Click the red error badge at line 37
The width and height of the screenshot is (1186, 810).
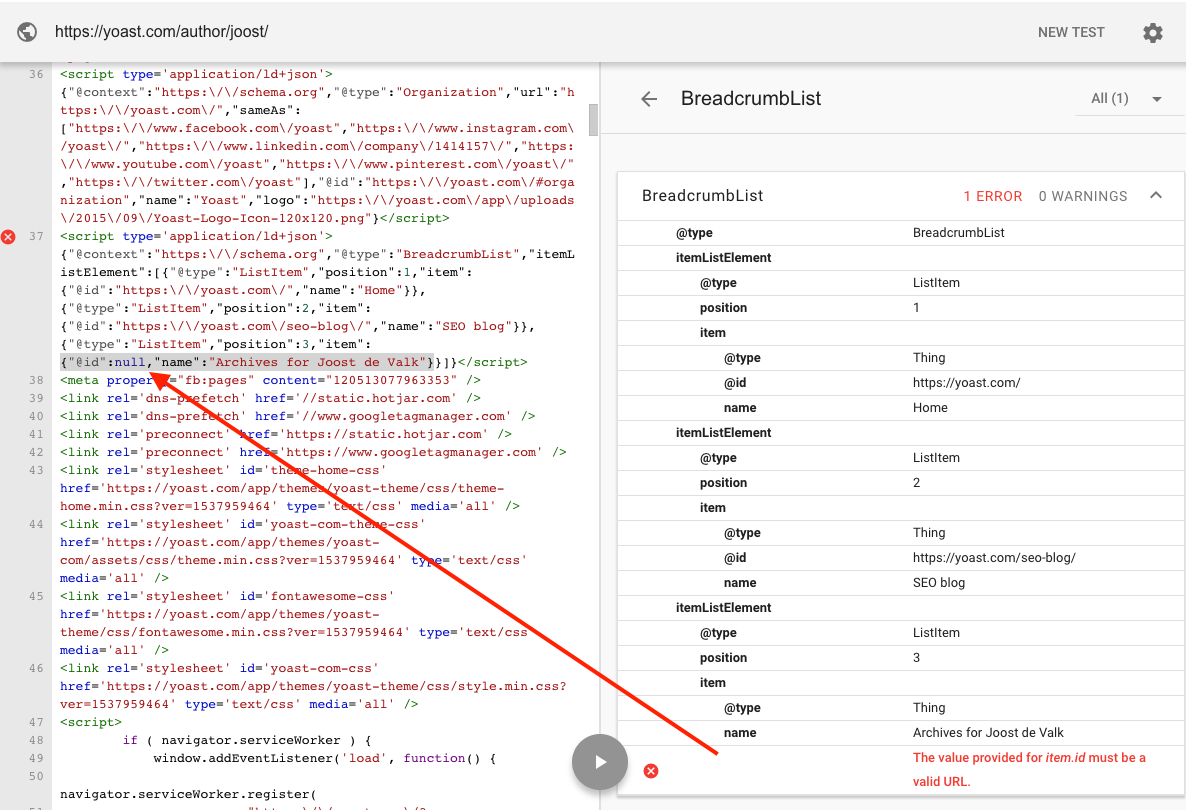9,237
